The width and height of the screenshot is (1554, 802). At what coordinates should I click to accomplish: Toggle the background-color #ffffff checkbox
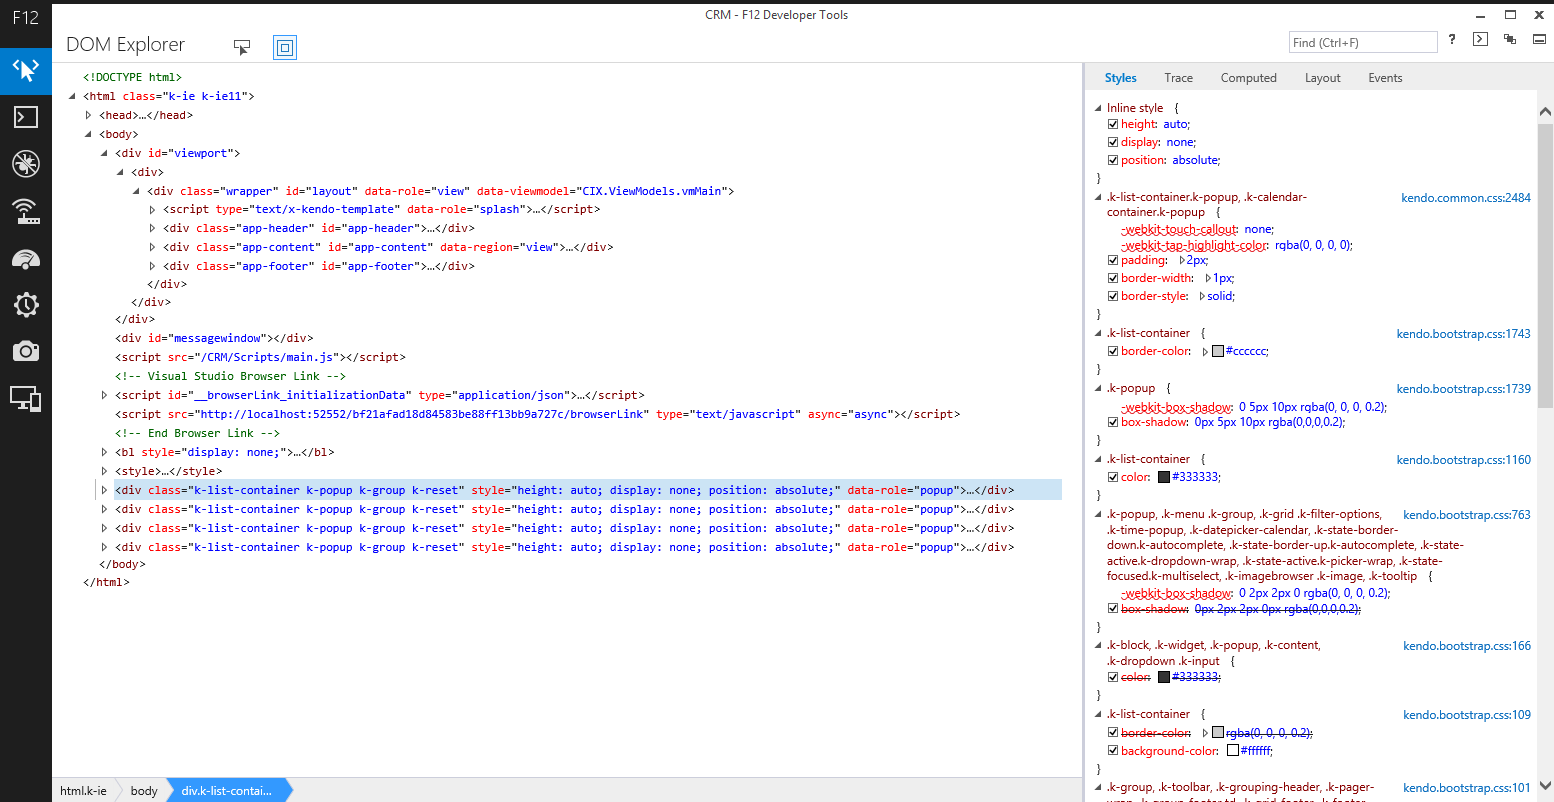point(1113,751)
